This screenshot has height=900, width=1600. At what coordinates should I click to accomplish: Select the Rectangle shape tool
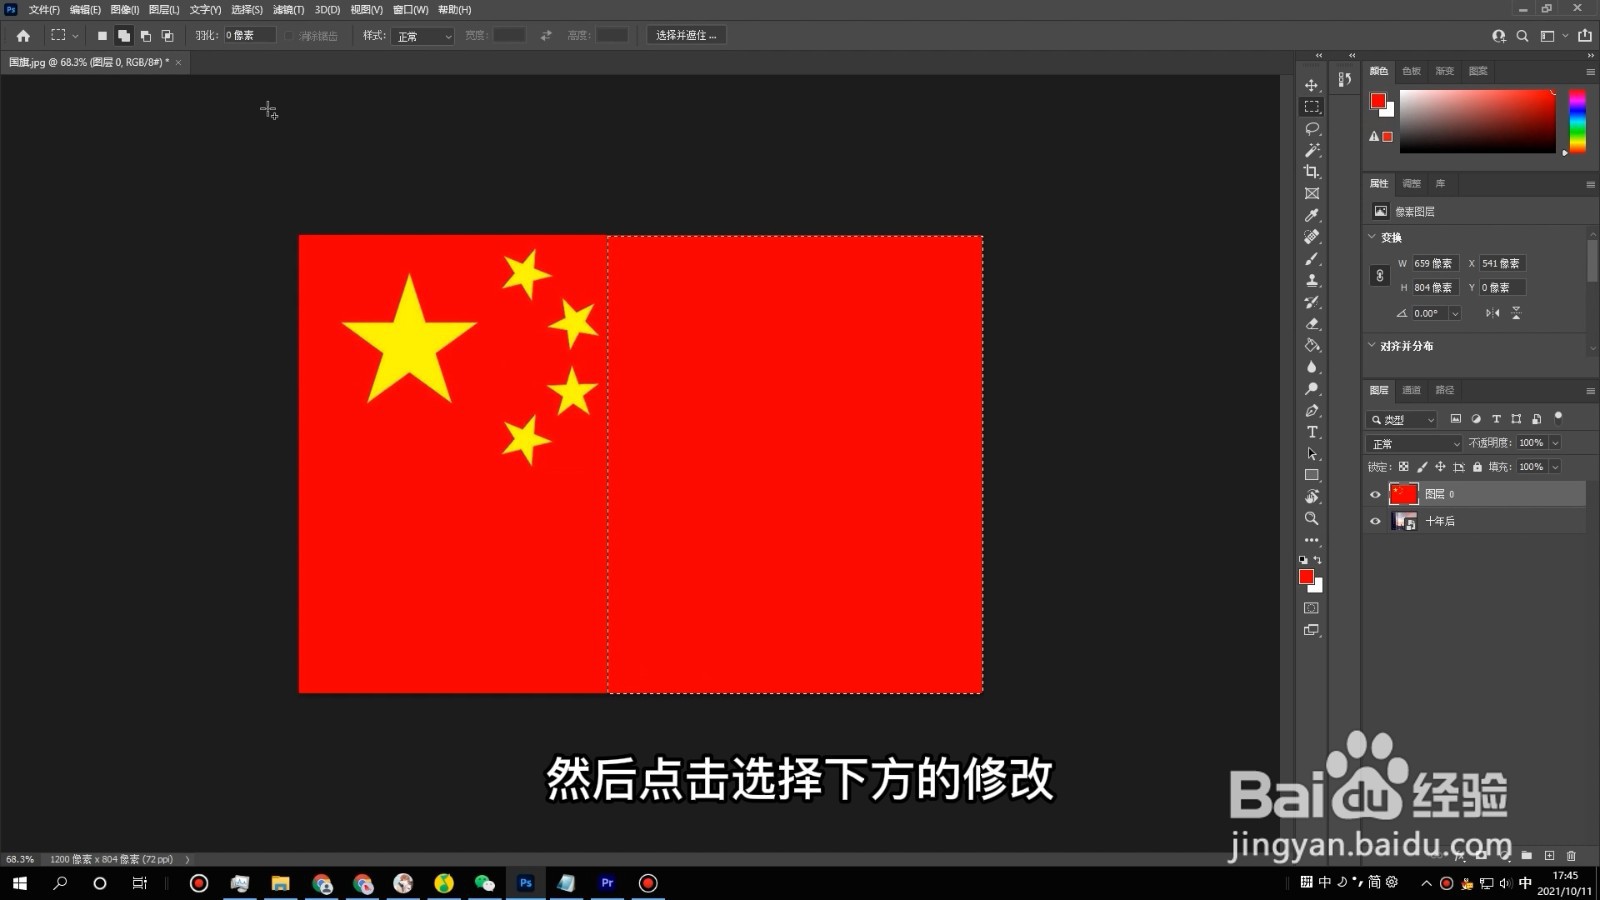(x=1311, y=475)
